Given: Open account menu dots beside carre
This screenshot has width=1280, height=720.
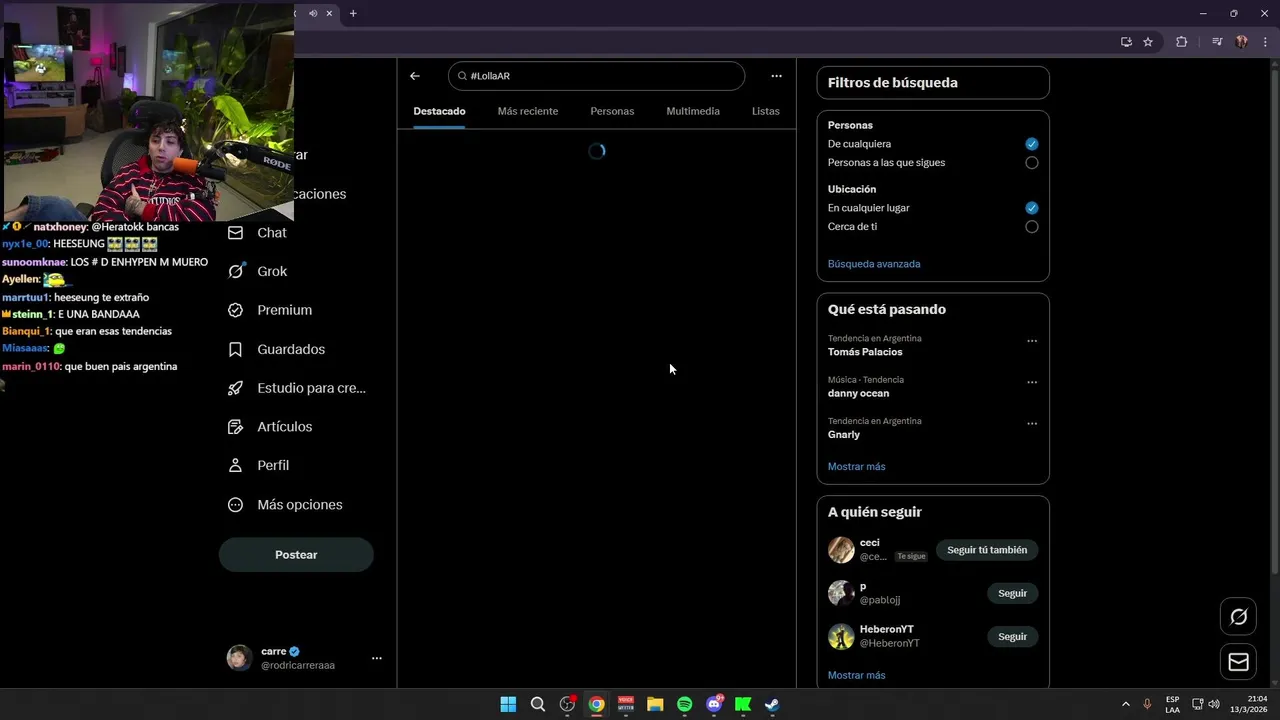Looking at the screenshot, I should [x=377, y=658].
